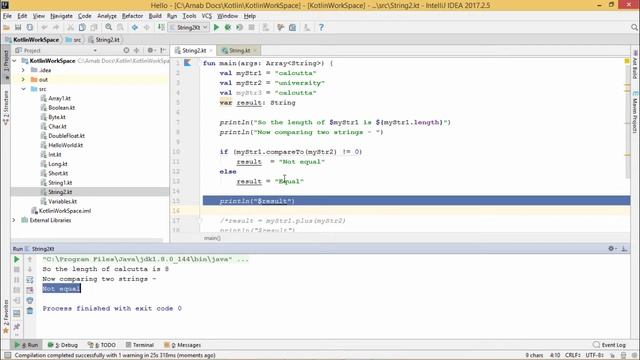Expand the .idea folder
This screenshot has width=640, height=360.
(23, 70)
